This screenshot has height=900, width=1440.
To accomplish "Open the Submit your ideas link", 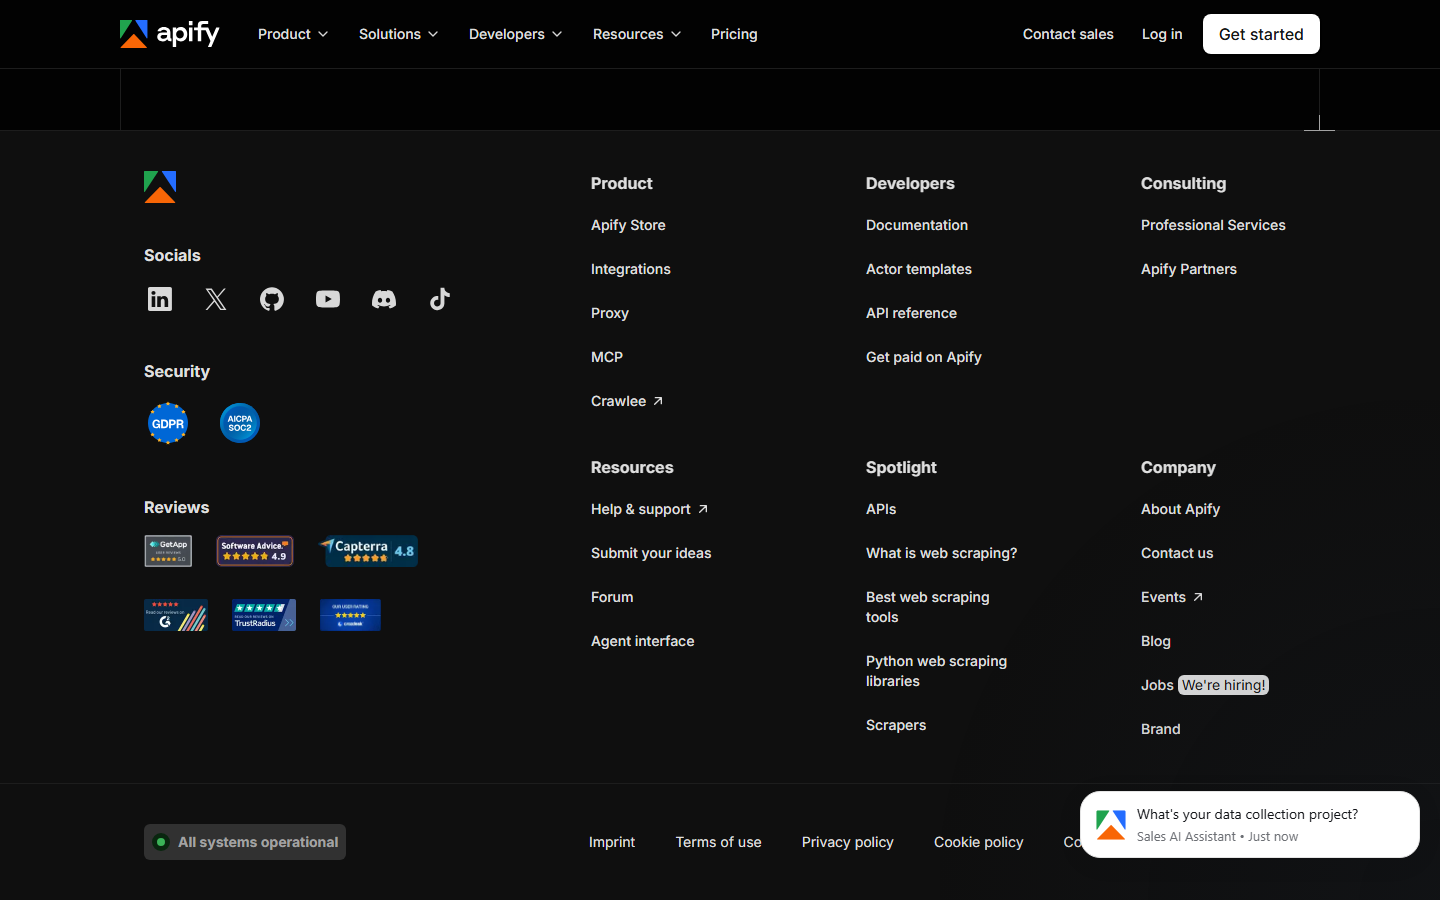I will [x=651, y=553].
